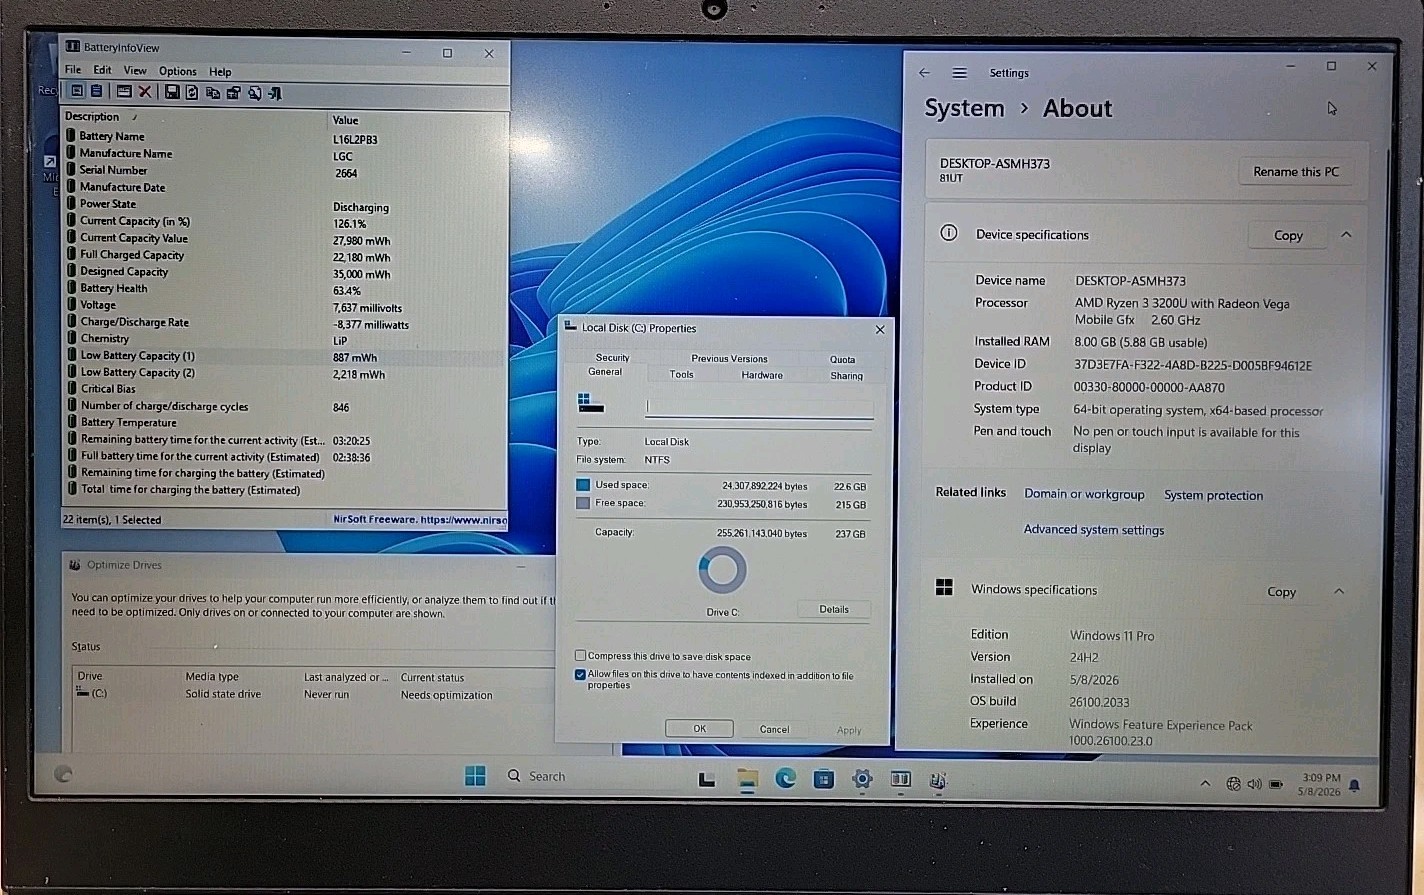Open the File menu in BatteryInfoView
Screen dimensions: 1424x895
click(x=73, y=70)
